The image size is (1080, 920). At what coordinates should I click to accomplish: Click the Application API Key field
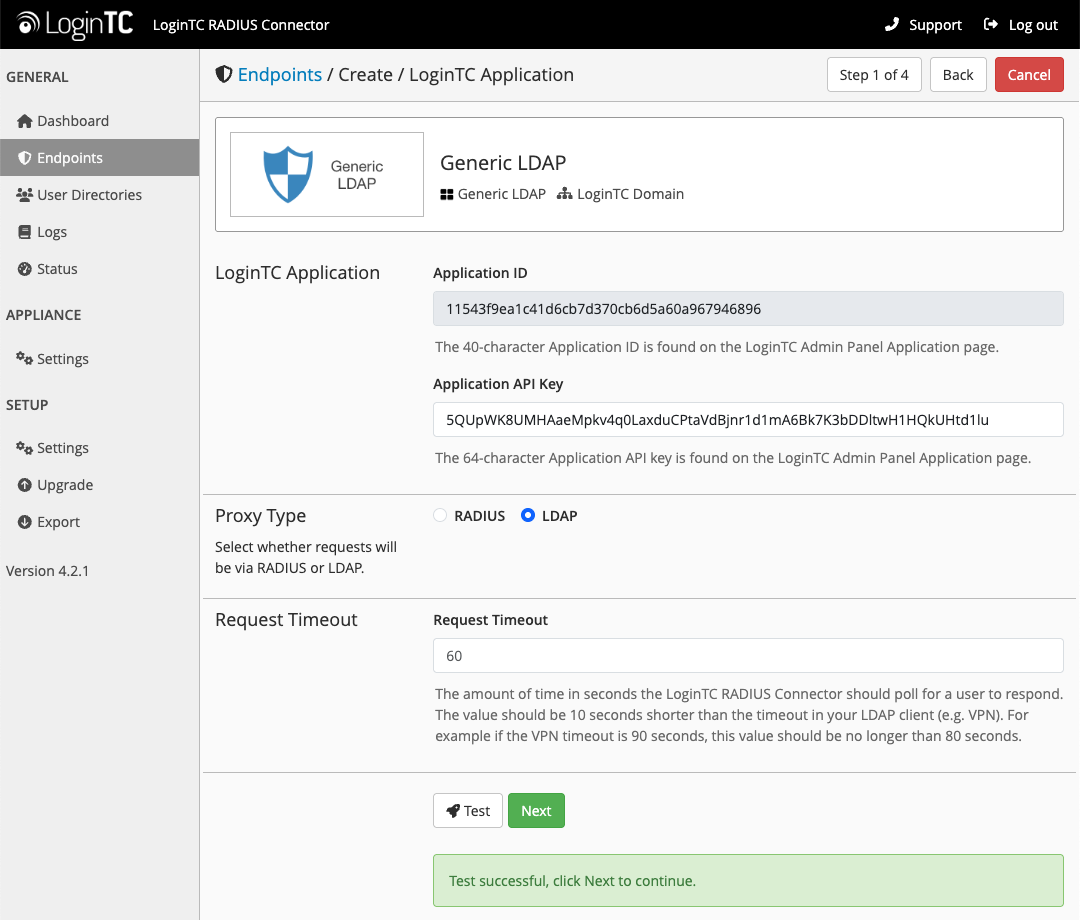(x=748, y=420)
